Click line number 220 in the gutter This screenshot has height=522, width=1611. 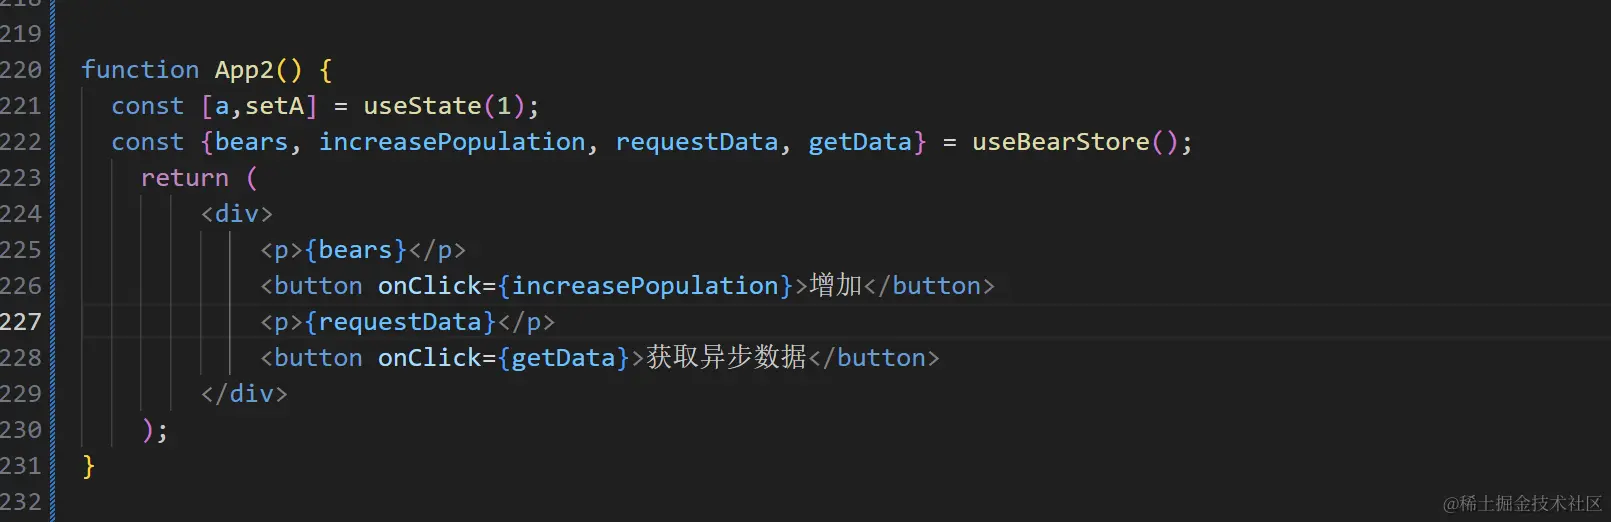click(x=21, y=70)
